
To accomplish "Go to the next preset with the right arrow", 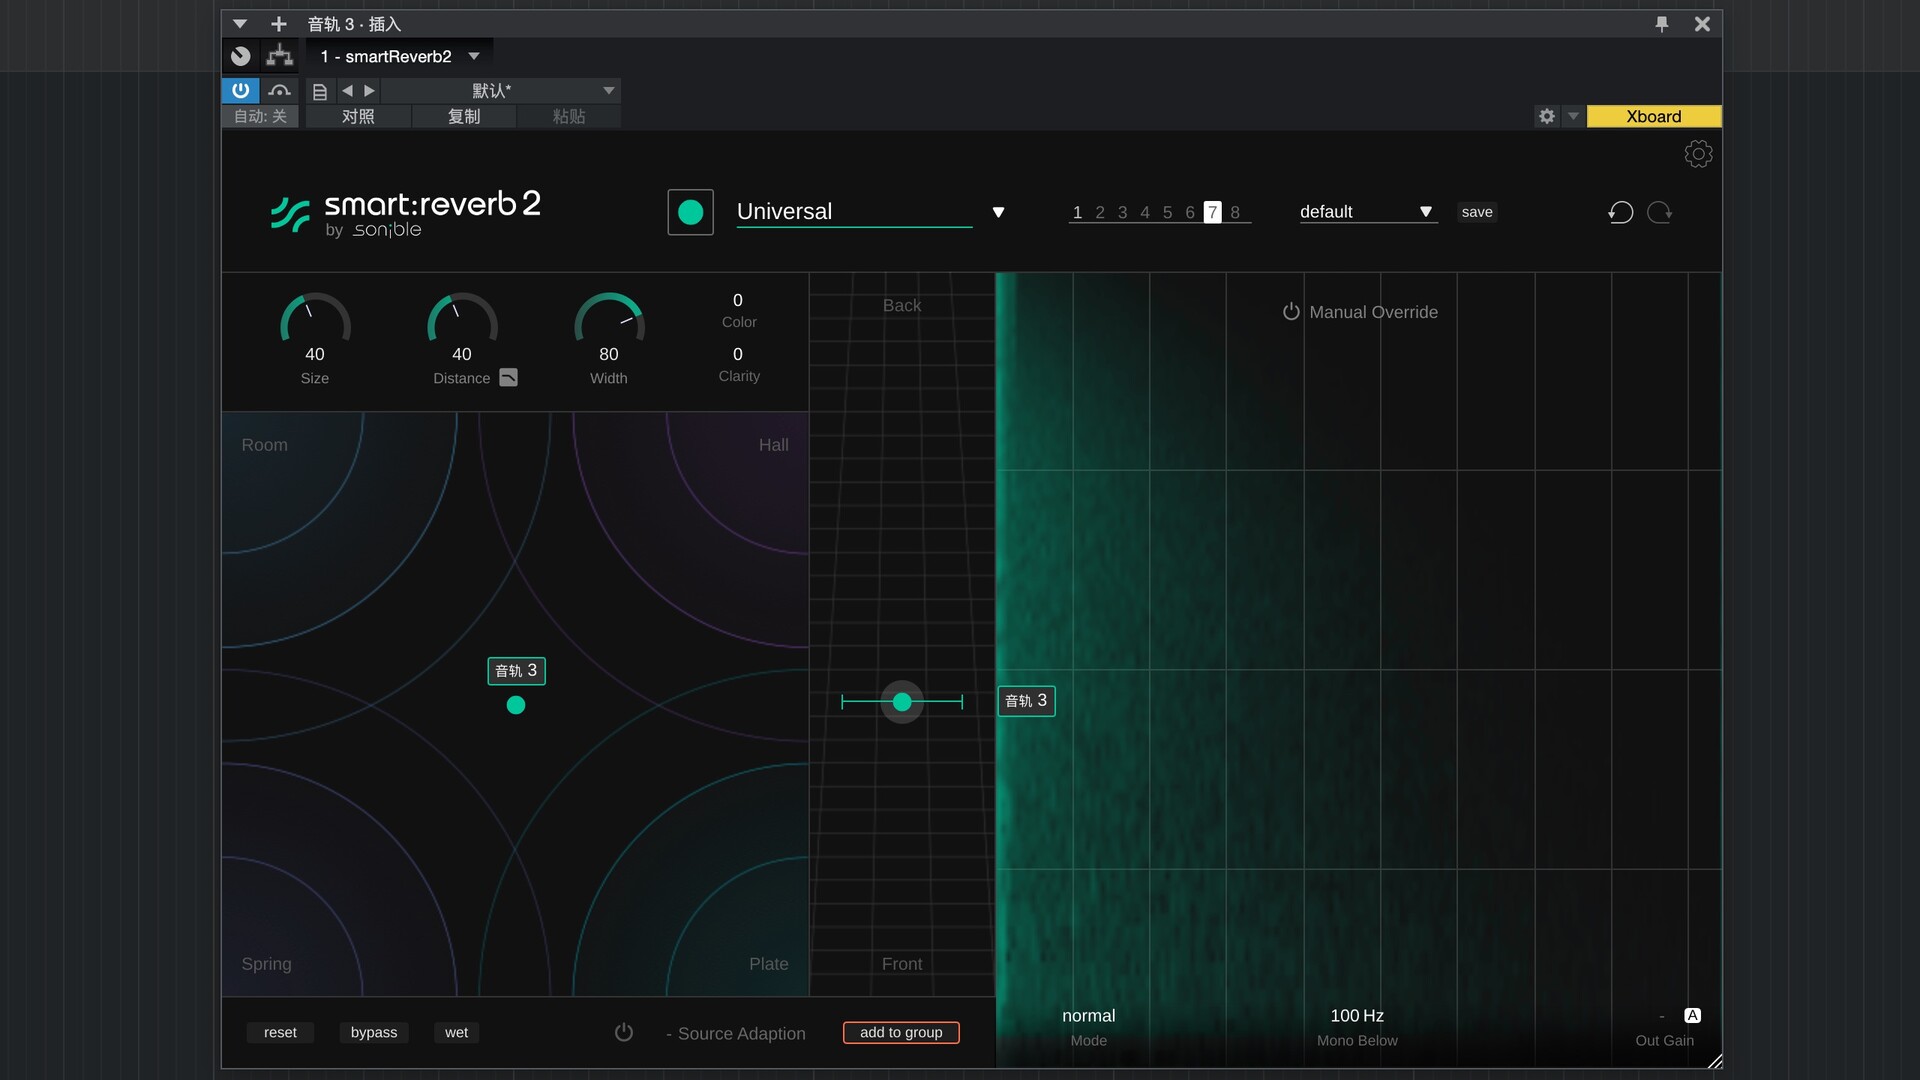I will click(x=369, y=91).
